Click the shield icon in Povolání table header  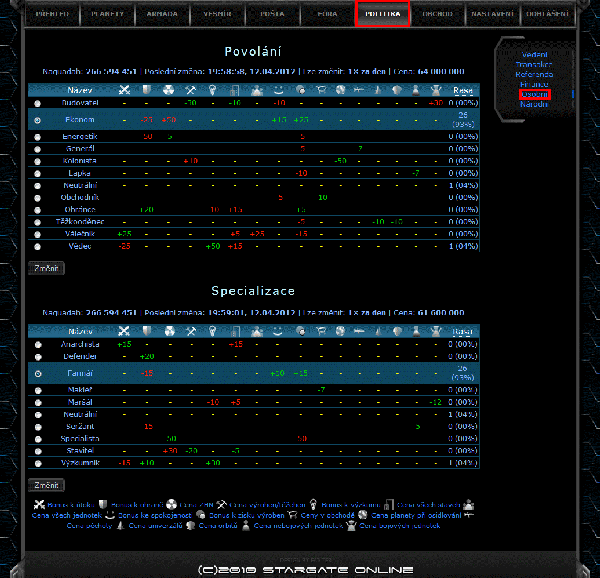pos(146,90)
